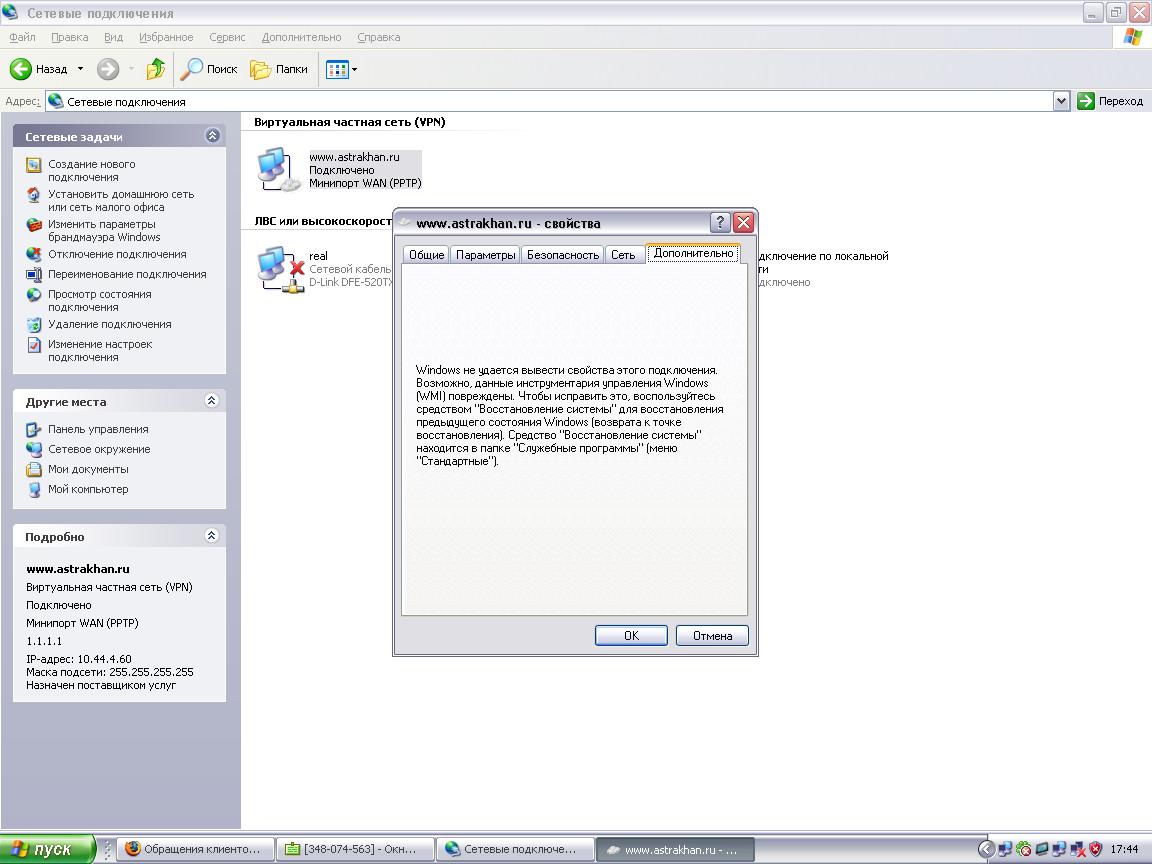Open the Сервис menu
The height and width of the screenshot is (864, 1152).
click(227, 37)
